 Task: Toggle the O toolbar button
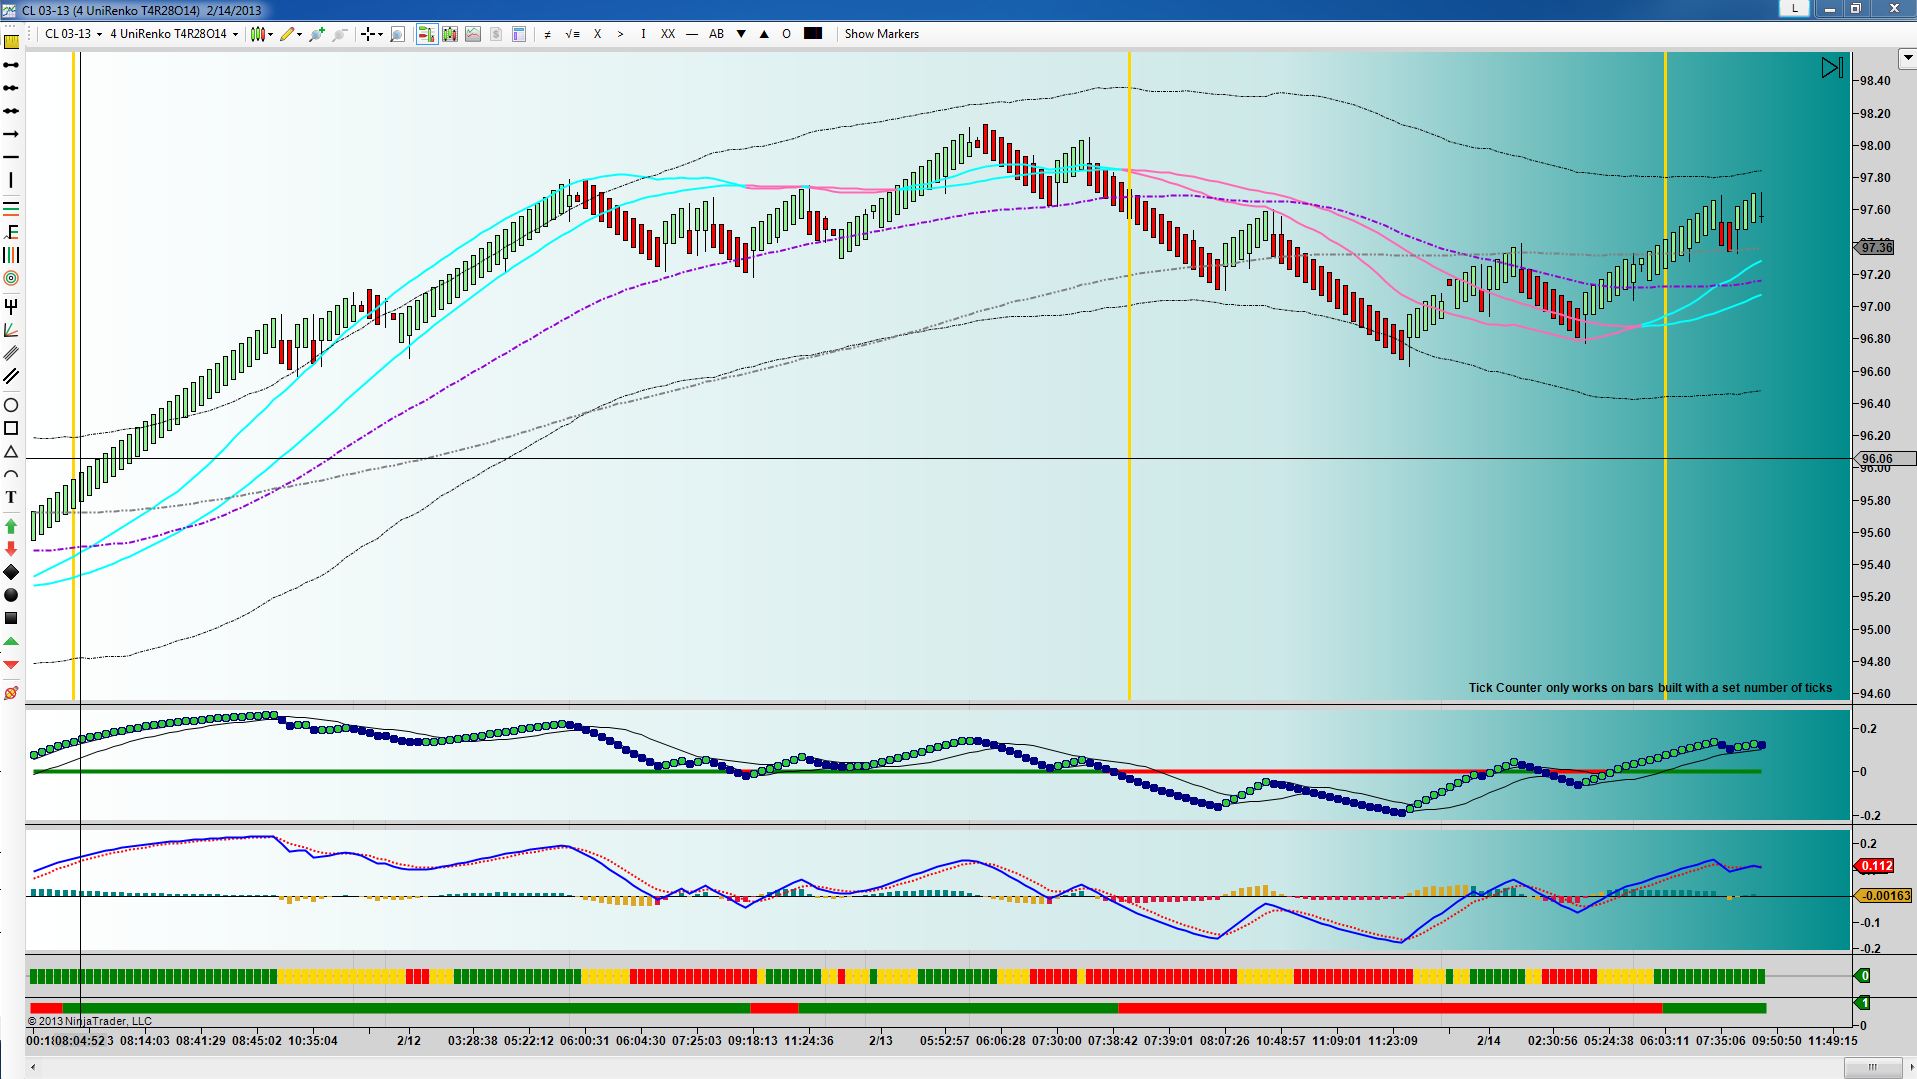coord(786,34)
